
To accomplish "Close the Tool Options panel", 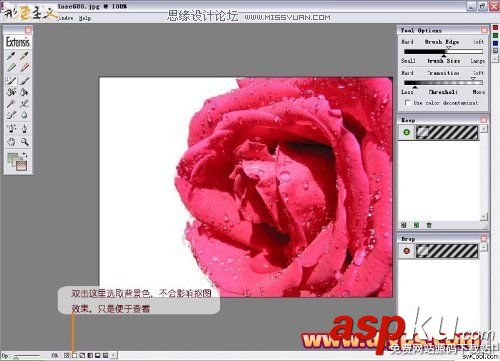I will click(484, 30).
